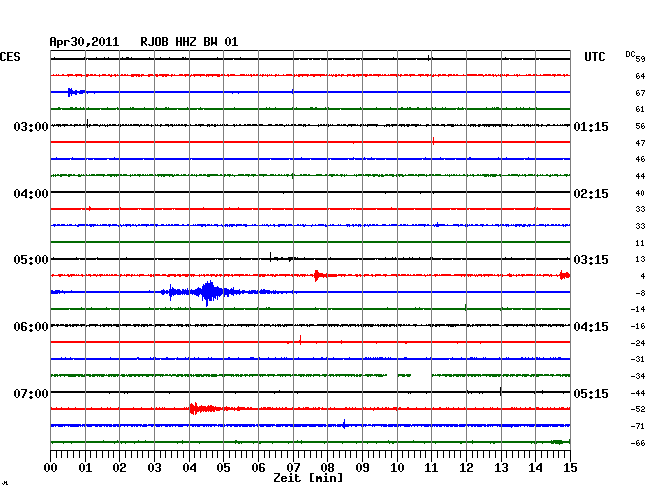
Task: Click the network code BW
Action: [210, 42]
